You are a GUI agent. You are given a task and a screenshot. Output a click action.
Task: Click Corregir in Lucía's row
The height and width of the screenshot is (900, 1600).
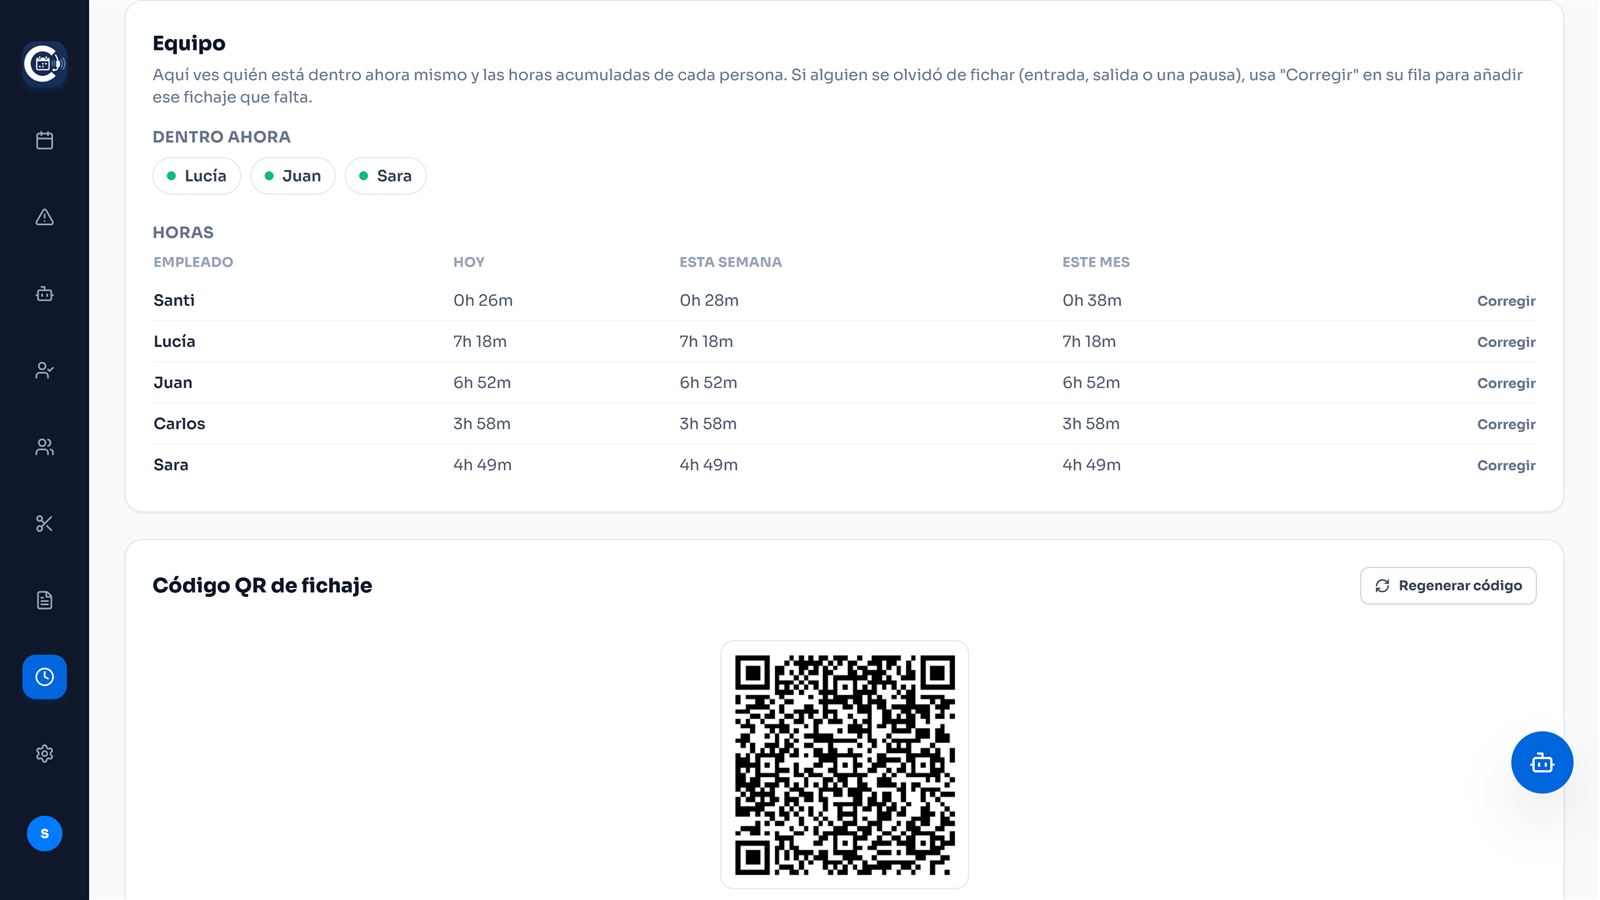pos(1506,342)
